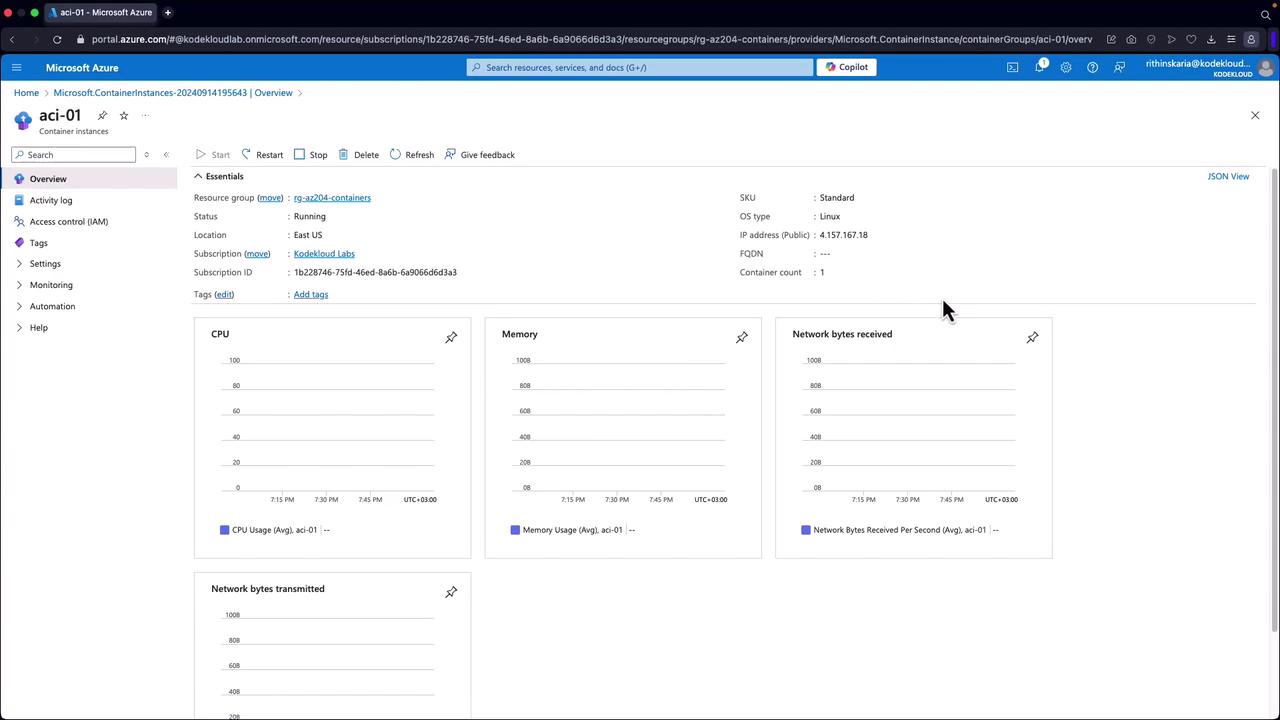1280x720 pixels.
Task: Click CPU Usage legend color swatch
Action: pyautogui.click(x=225, y=530)
